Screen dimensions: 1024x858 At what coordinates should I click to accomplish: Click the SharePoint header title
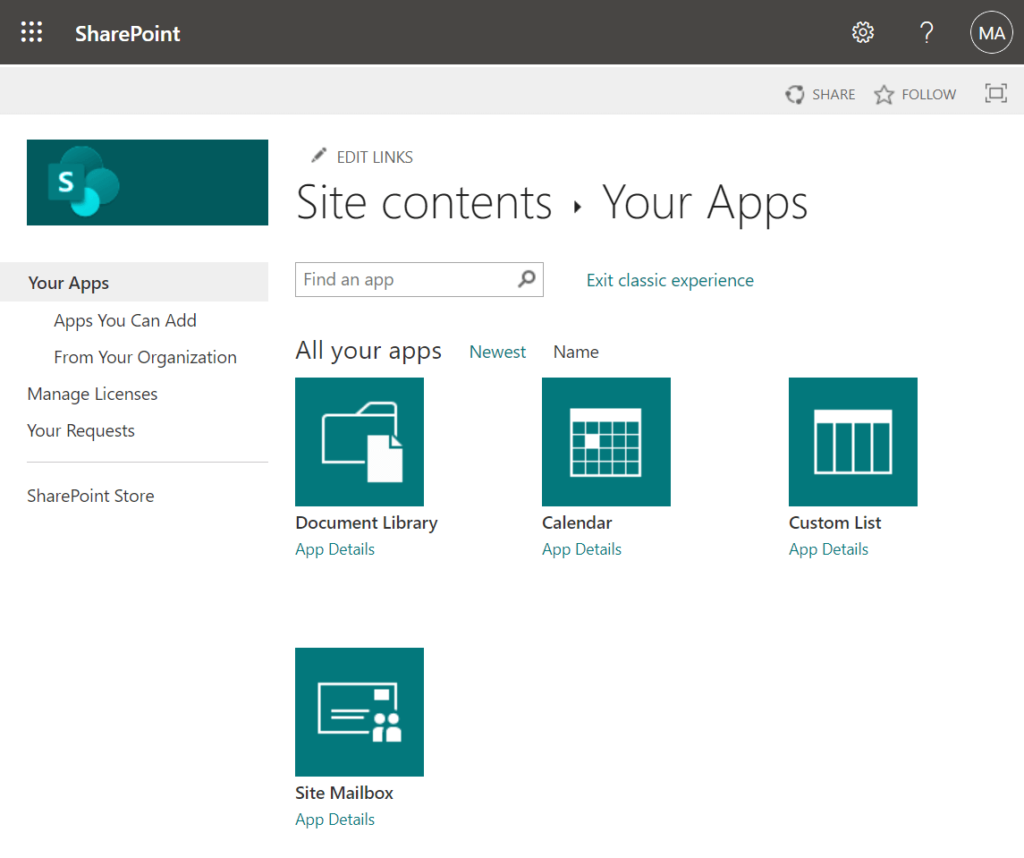[x=127, y=33]
